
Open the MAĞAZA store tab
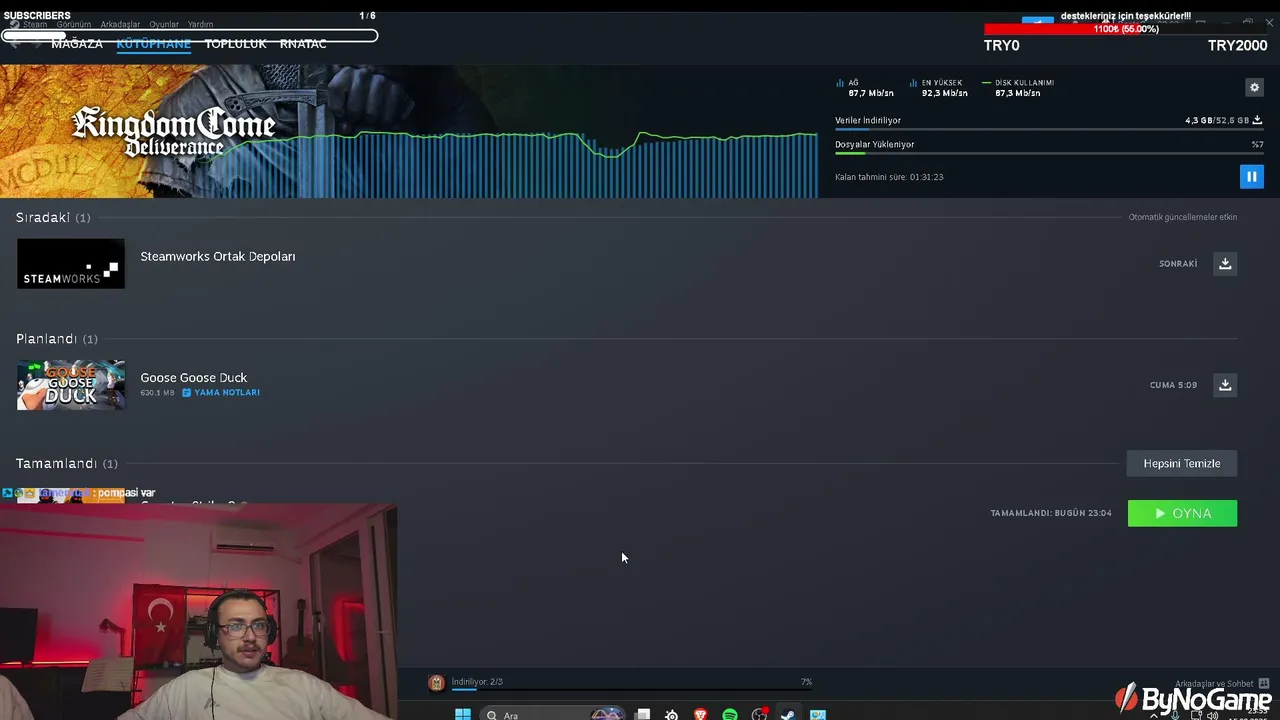pyautogui.click(x=77, y=44)
